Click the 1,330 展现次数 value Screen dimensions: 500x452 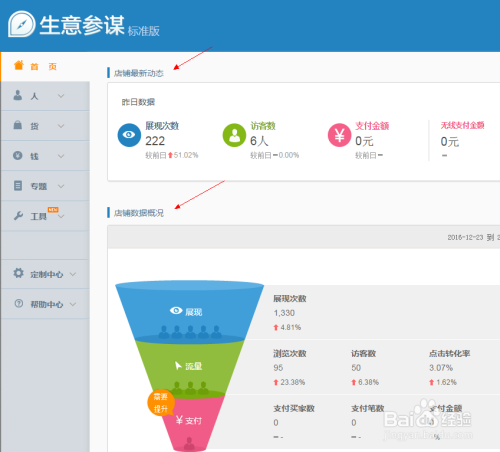click(x=284, y=313)
